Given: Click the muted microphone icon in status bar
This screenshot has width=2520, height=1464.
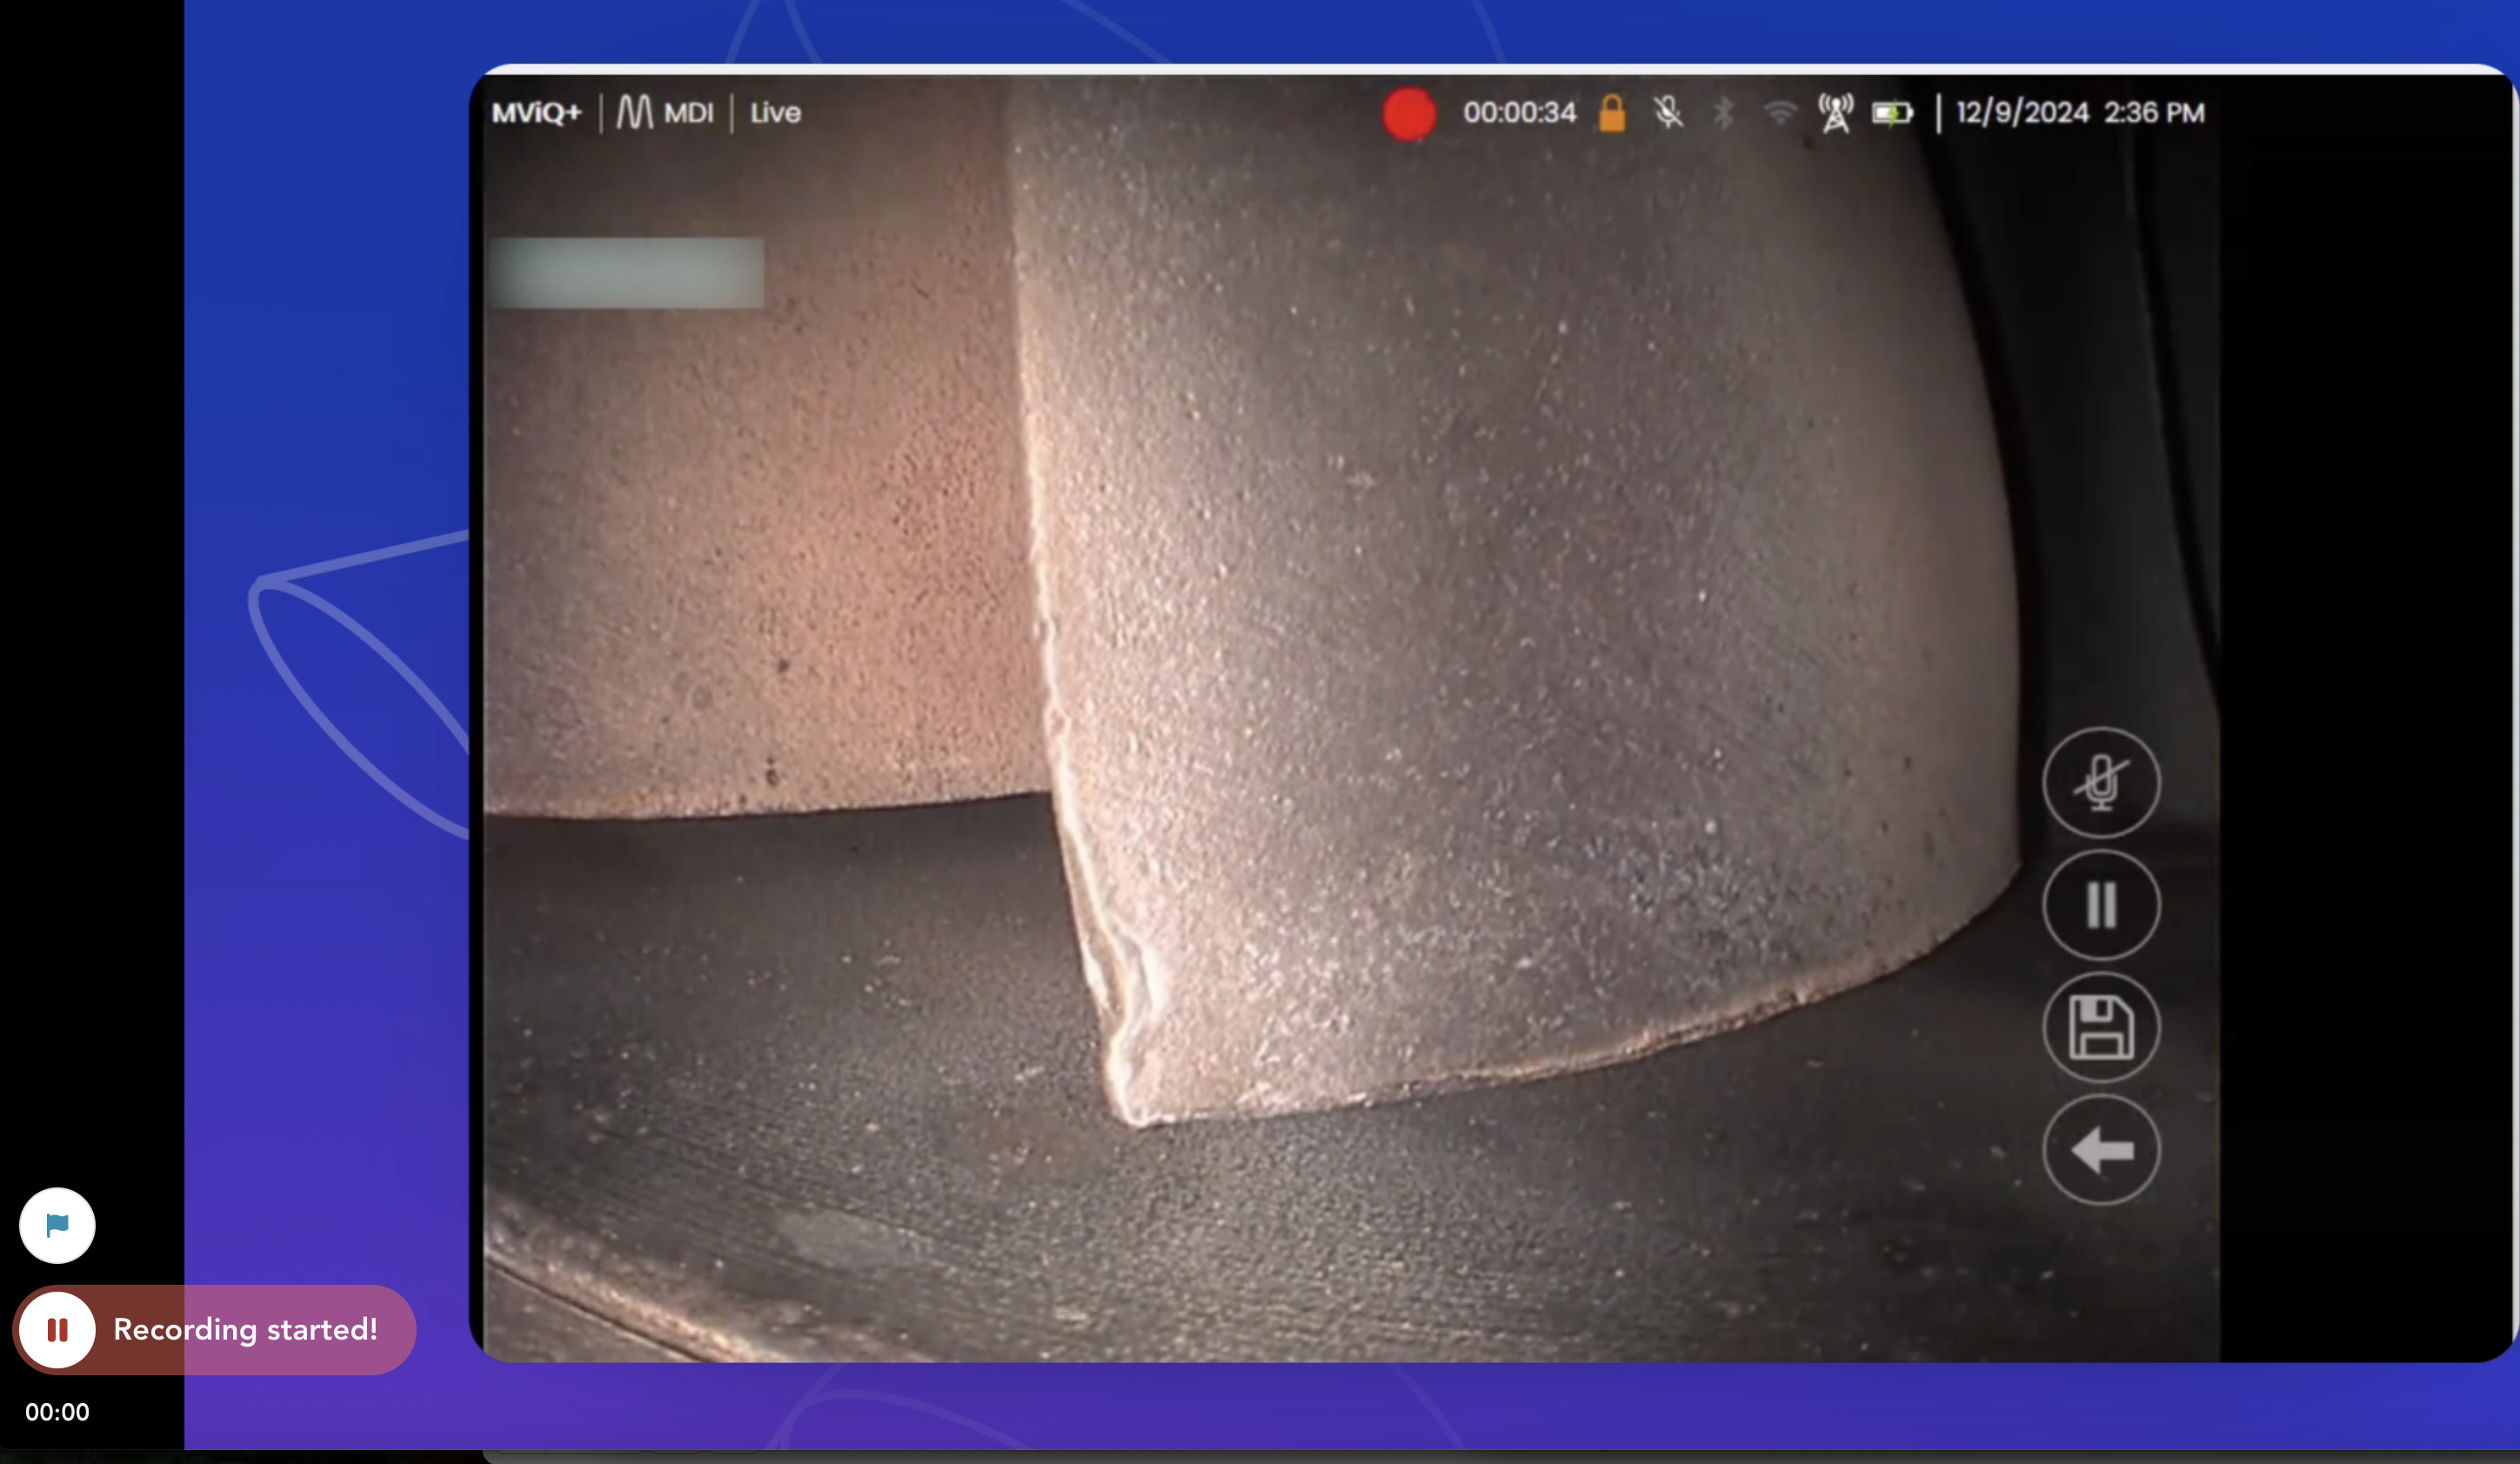Looking at the screenshot, I should click(1667, 113).
